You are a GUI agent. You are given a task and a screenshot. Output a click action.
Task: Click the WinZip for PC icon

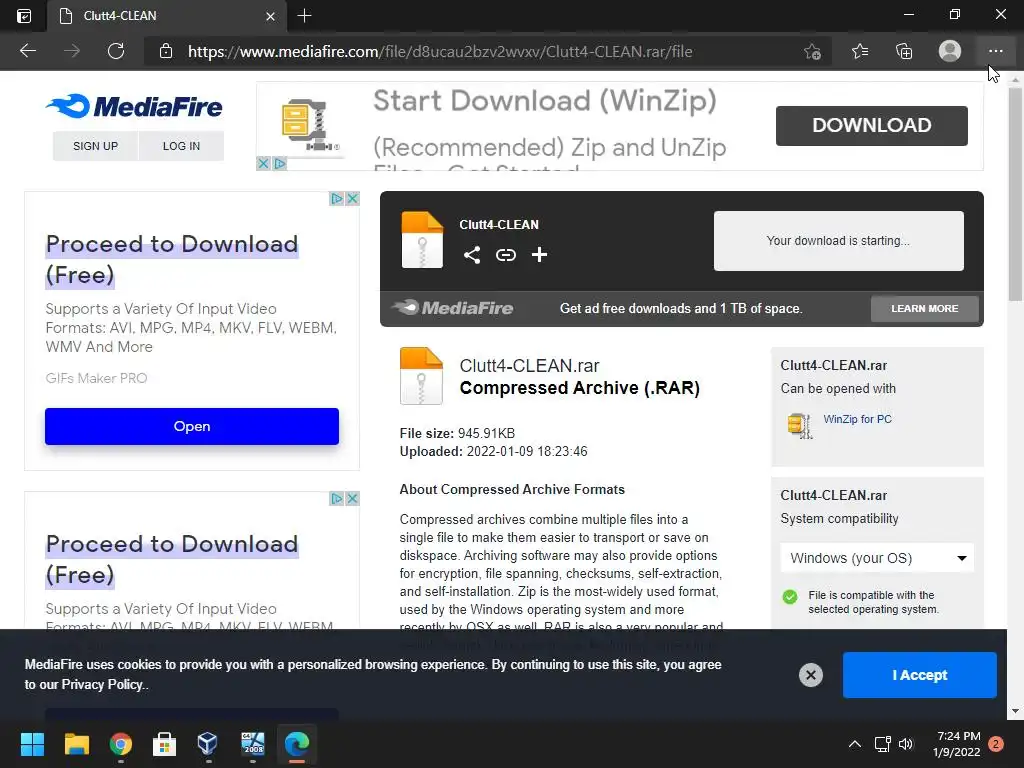799,426
